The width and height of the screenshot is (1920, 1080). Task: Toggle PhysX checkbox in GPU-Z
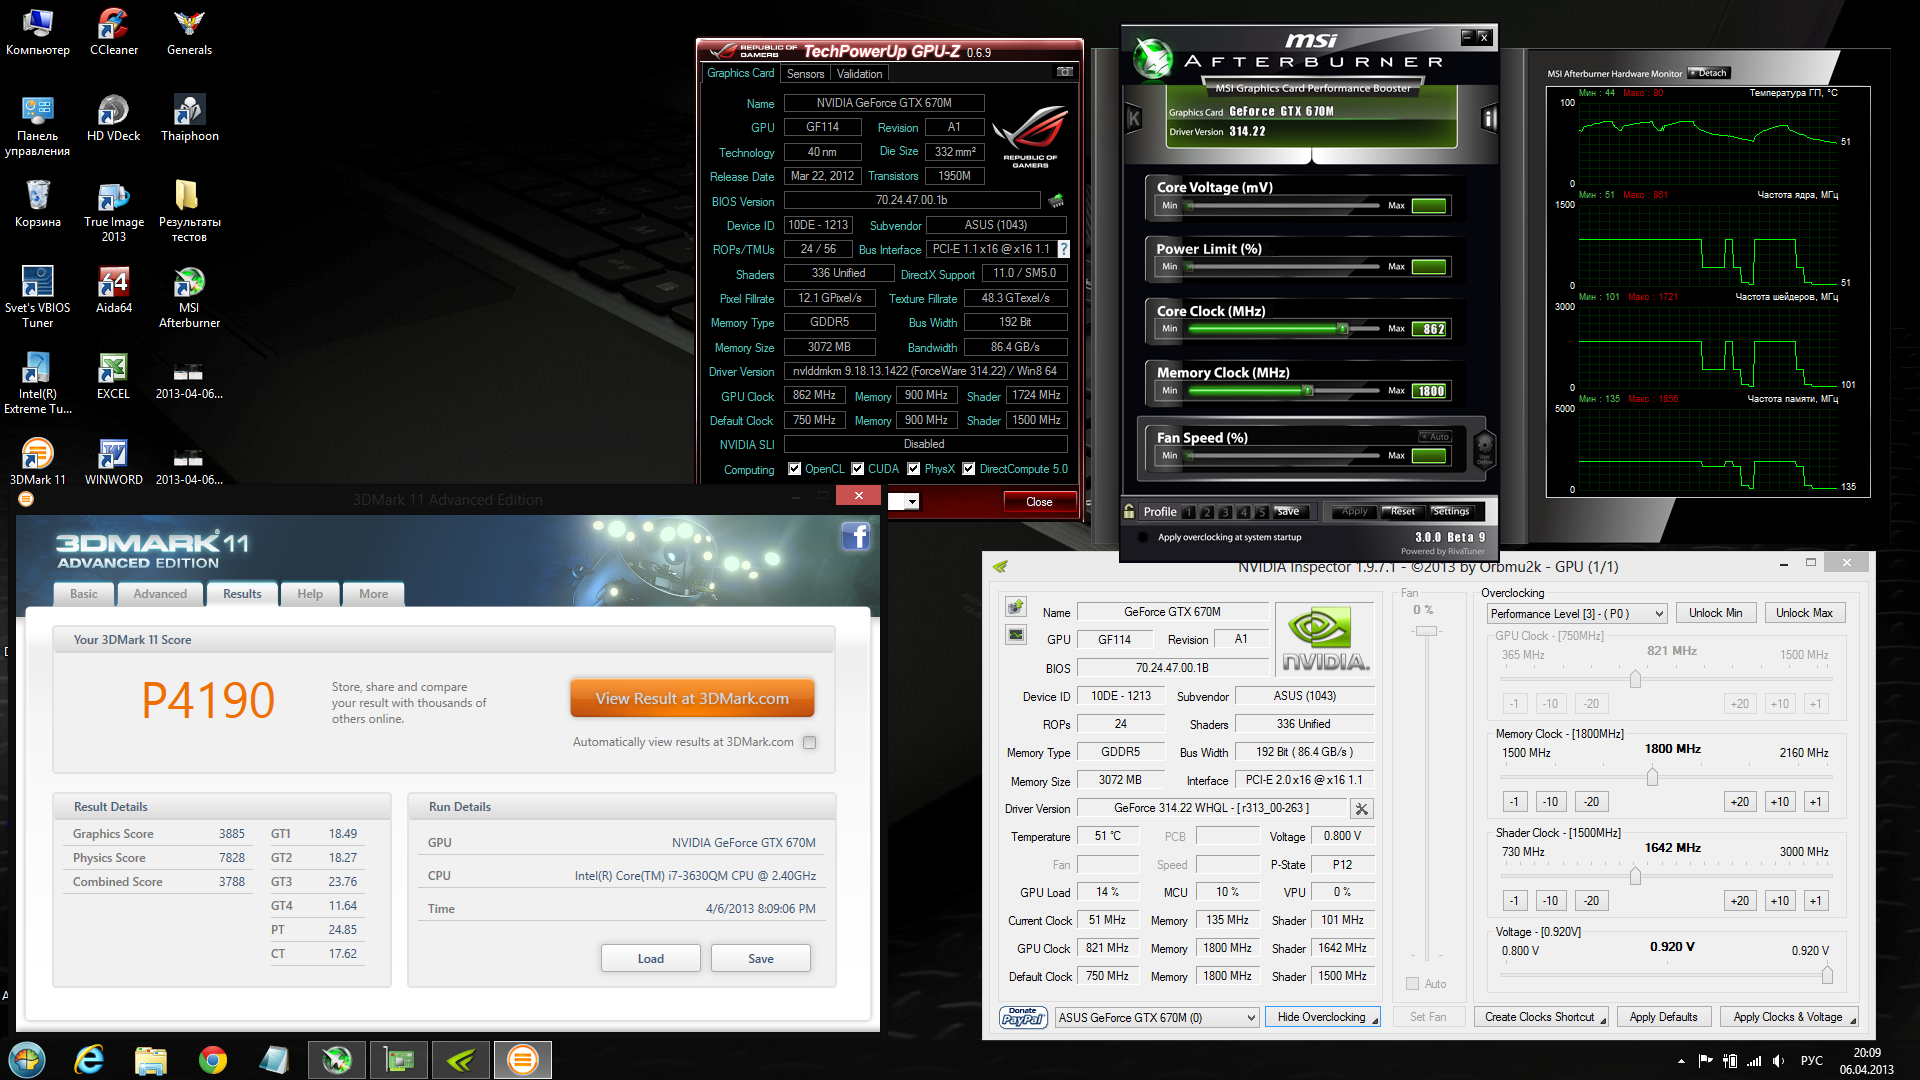pos(913,469)
